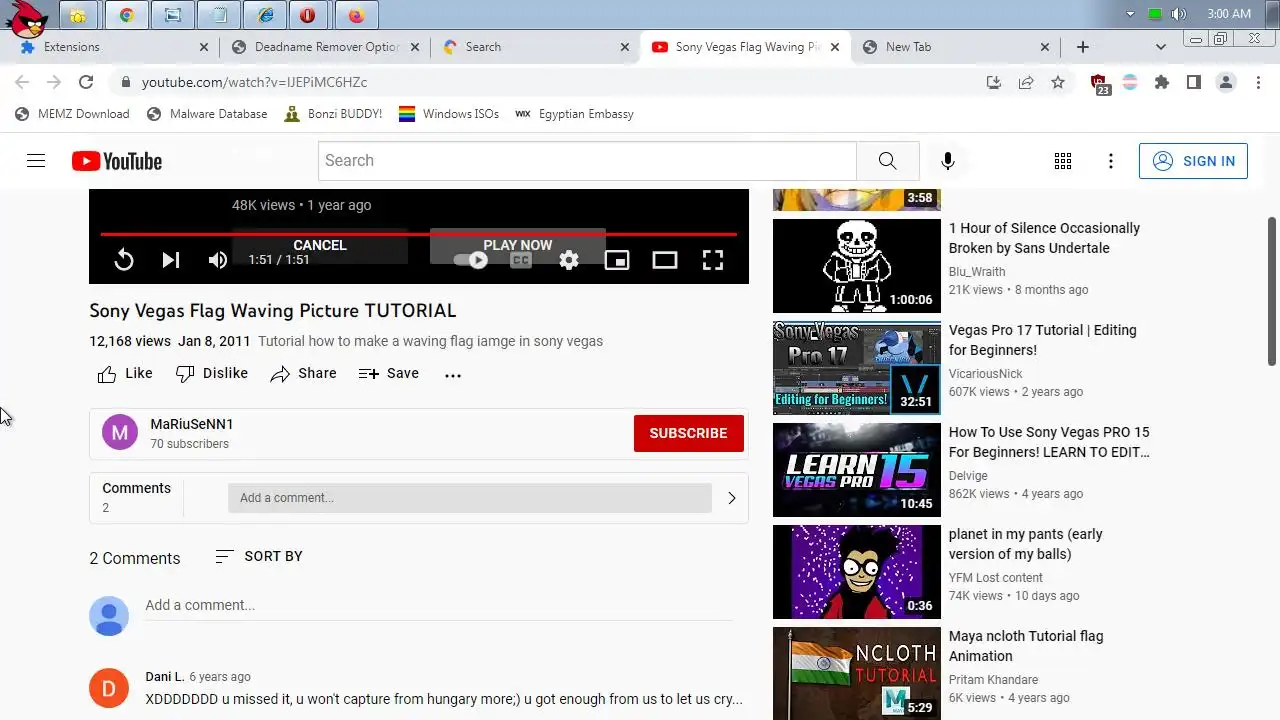Open the YouTube apps grid

pos(1063,161)
